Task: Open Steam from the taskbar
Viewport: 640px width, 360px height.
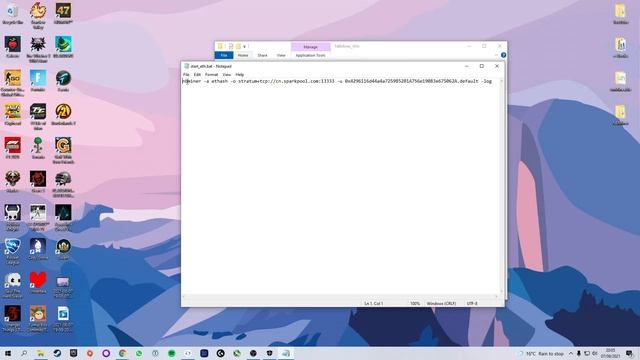Action: [57, 353]
